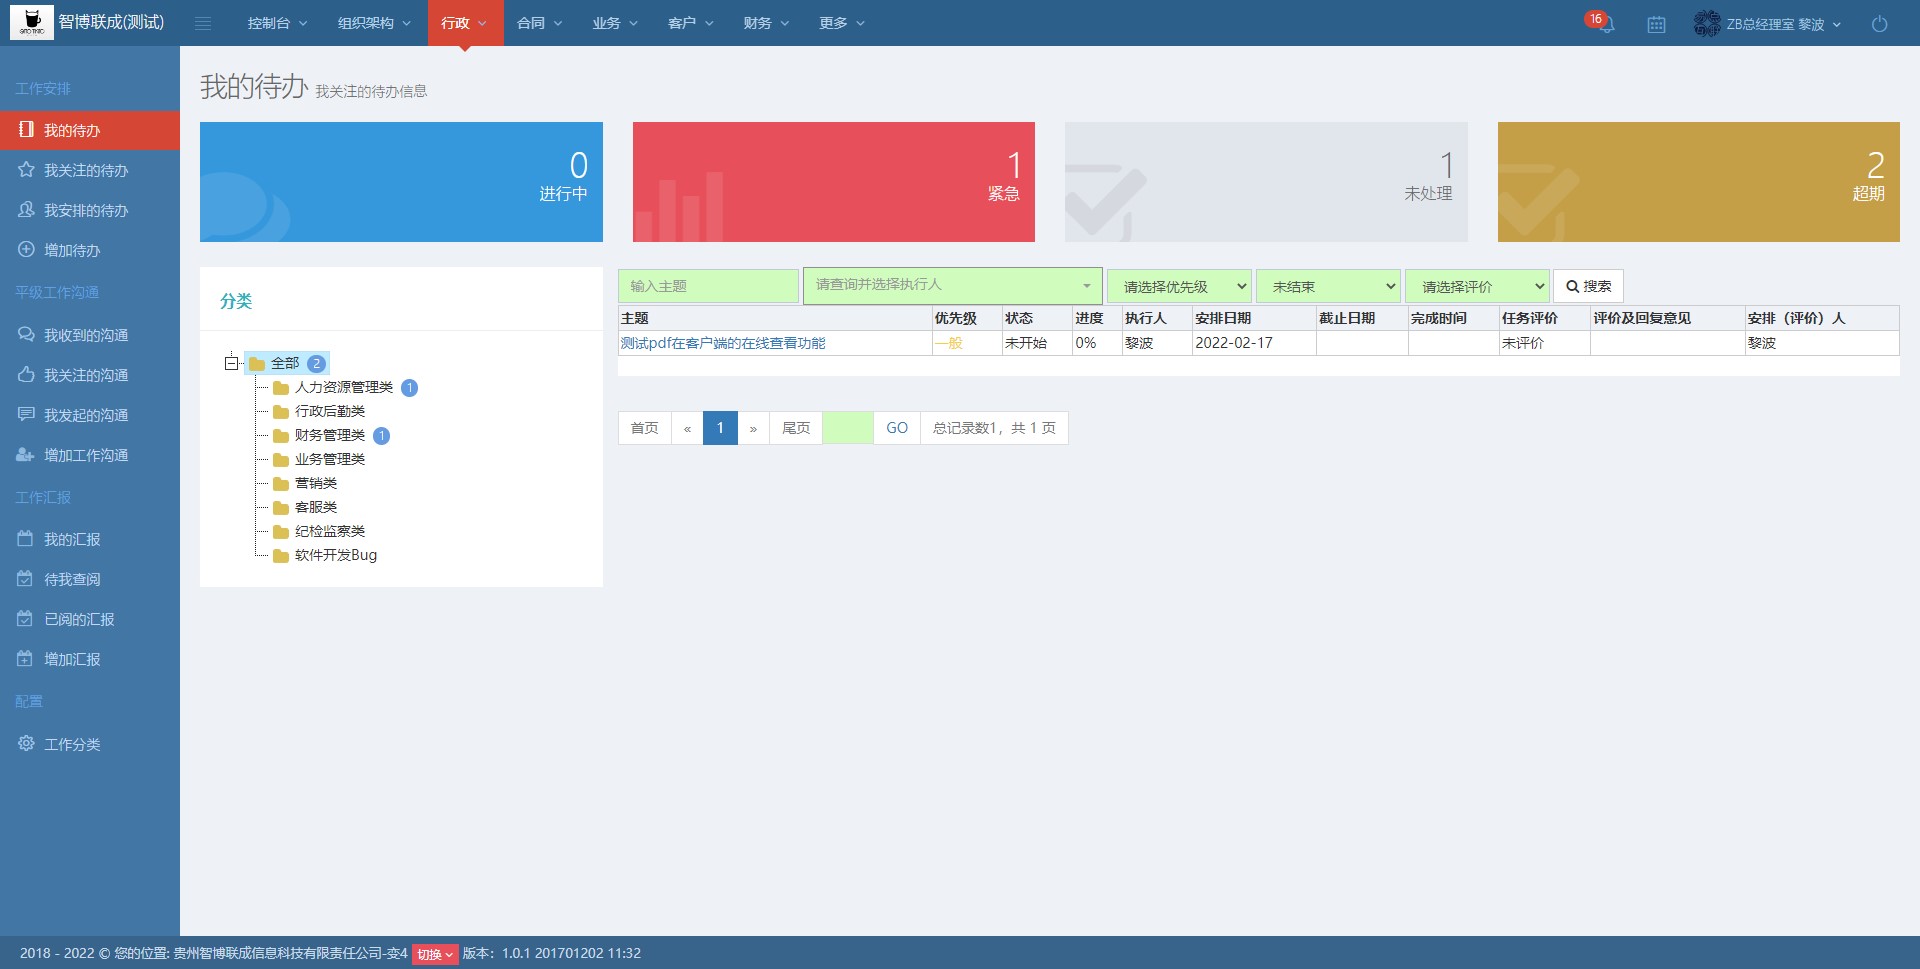This screenshot has height=969, width=1920.
Task: Select 客服类 in category tree
Action: (316, 507)
